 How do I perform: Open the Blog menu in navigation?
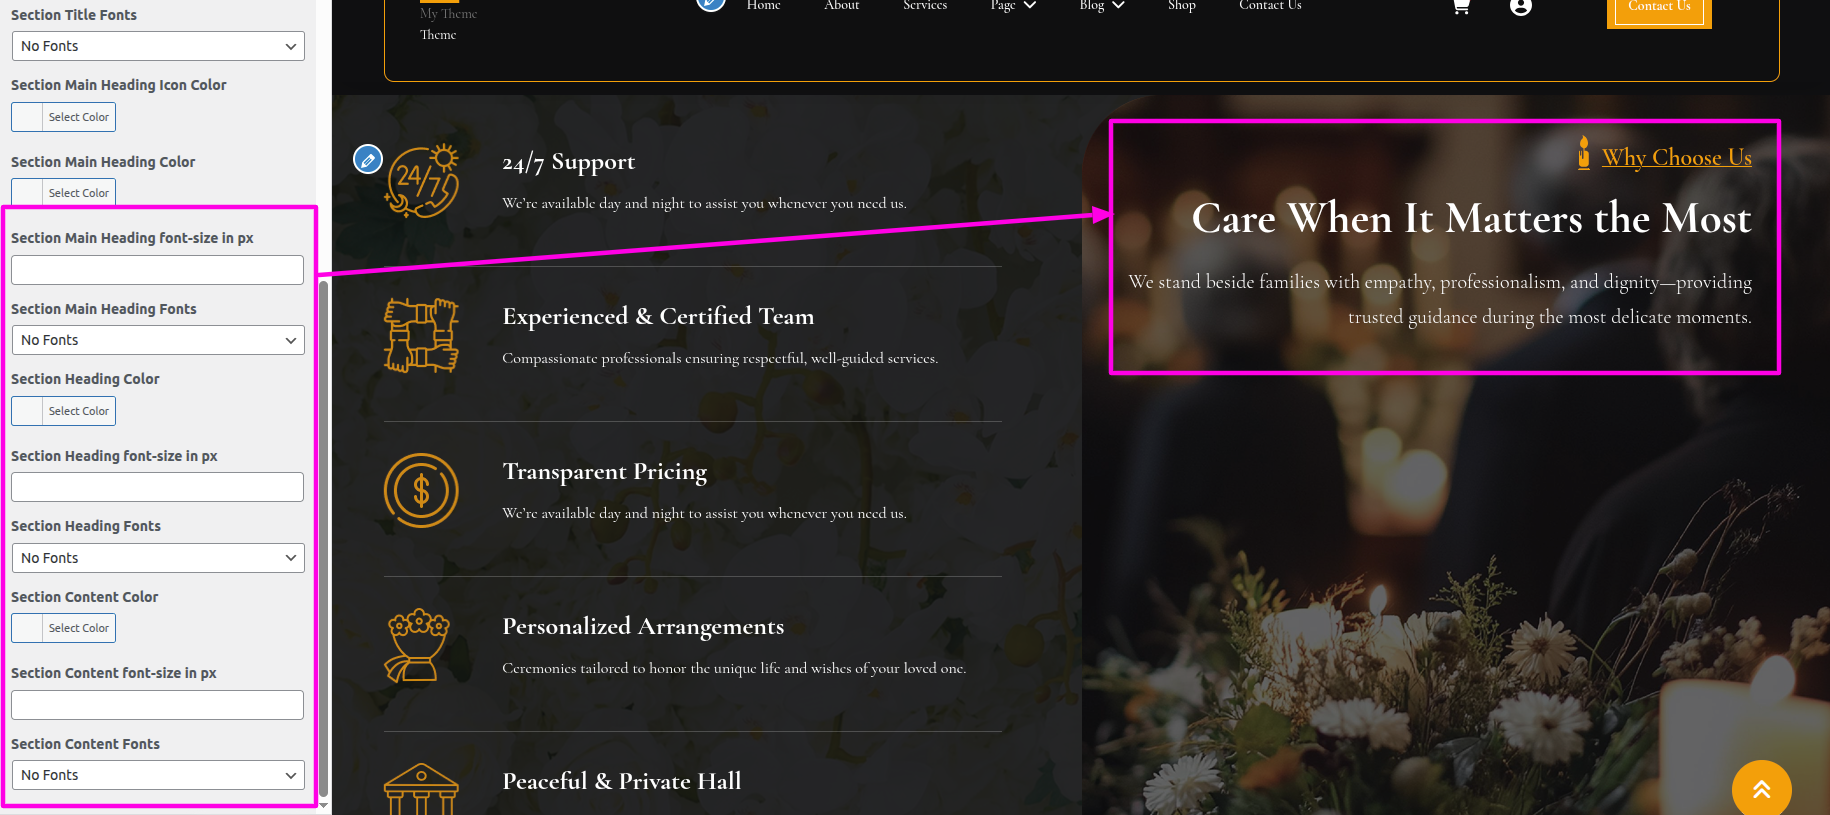pos(1102,5)
